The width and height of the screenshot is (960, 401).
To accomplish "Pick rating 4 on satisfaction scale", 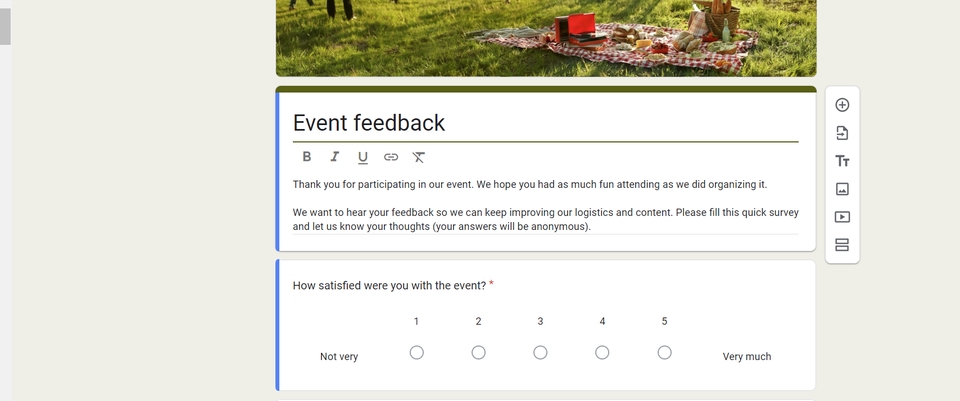I will tap(603, 352).
